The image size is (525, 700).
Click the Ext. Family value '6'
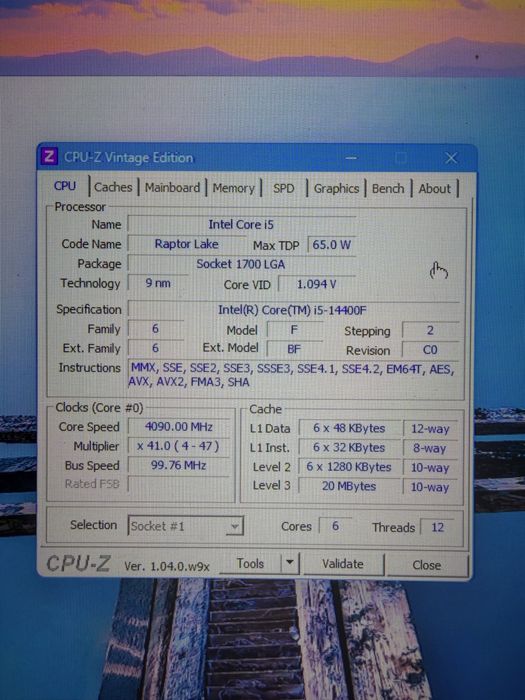point(155,348)
